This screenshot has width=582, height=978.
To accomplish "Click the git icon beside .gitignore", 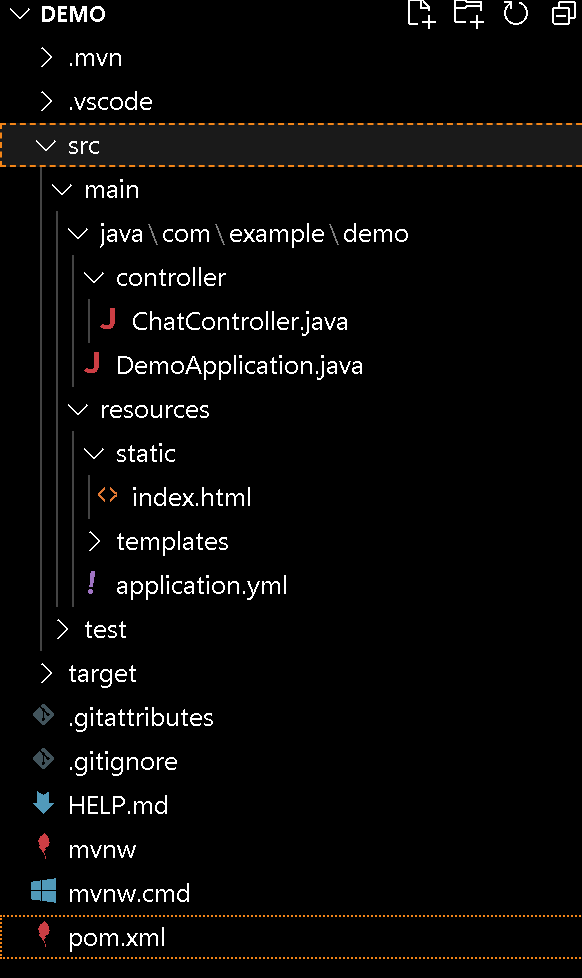I will [x=44, y=760].
